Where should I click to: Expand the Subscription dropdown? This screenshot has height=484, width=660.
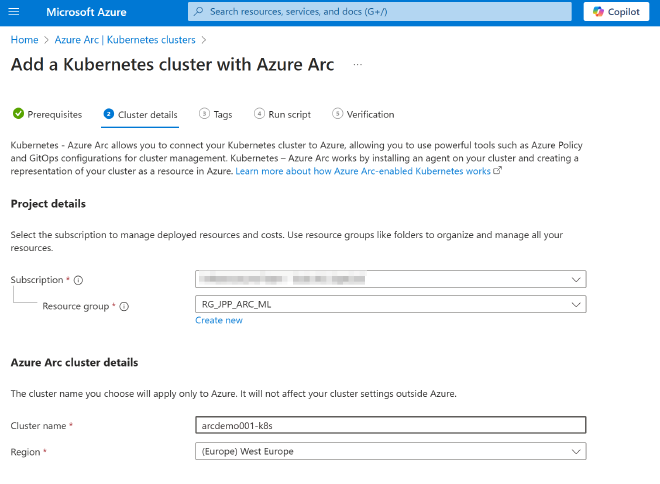pyautogui.click(x=391, y=279)
